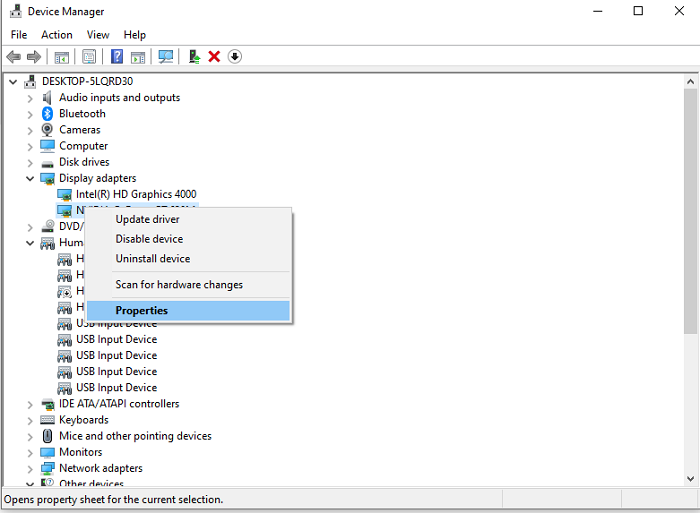
Task: Click the Audio inputs speaker icon
Action: (x=47, y=97)
